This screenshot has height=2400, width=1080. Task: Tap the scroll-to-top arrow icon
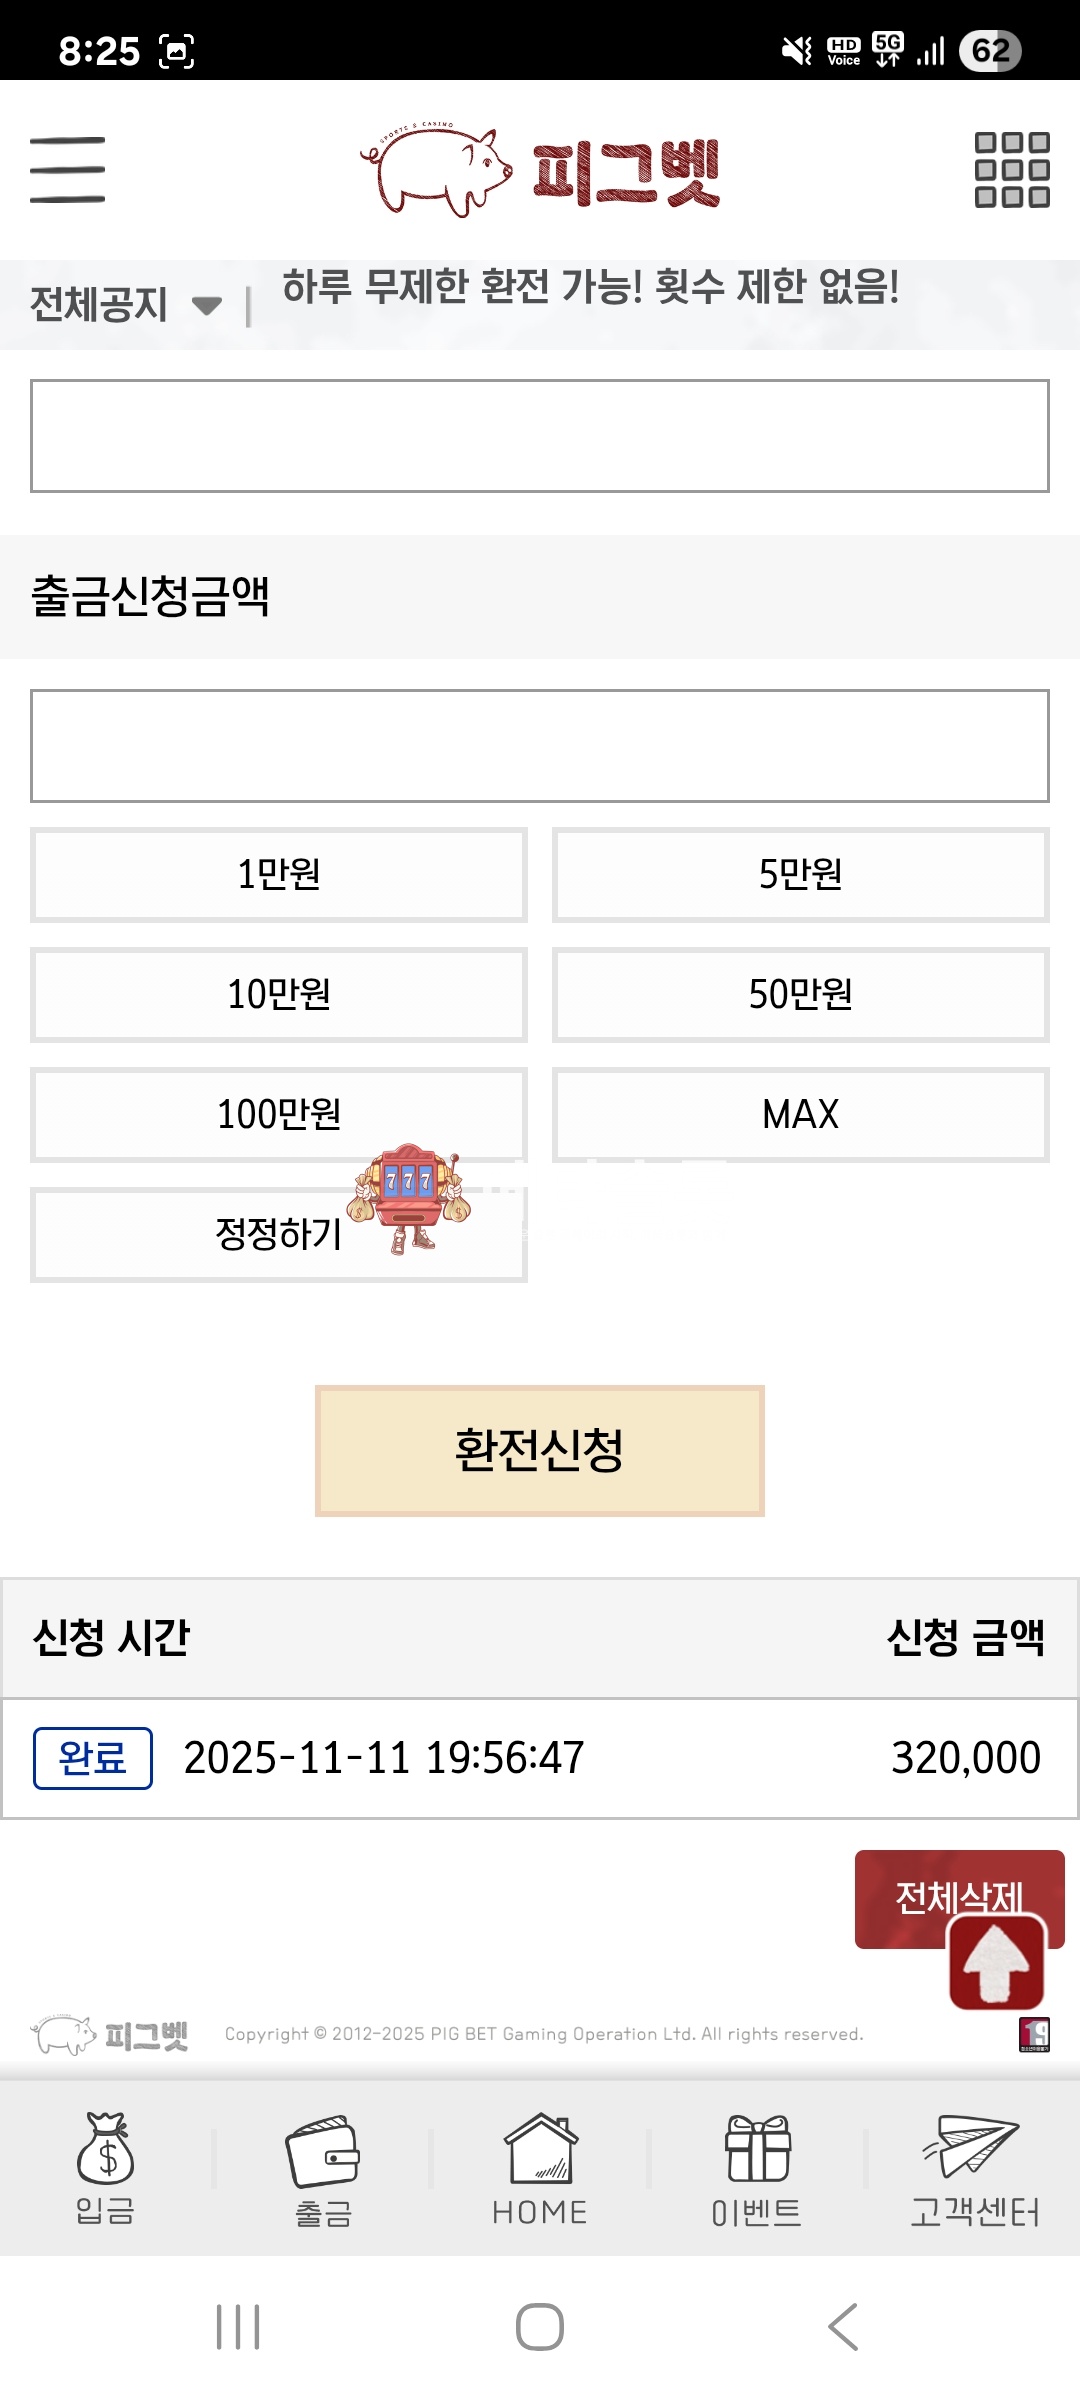tap(996, 1962)
